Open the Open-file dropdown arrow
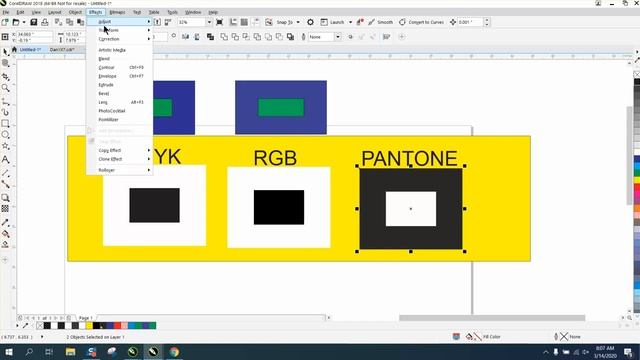 24,22
